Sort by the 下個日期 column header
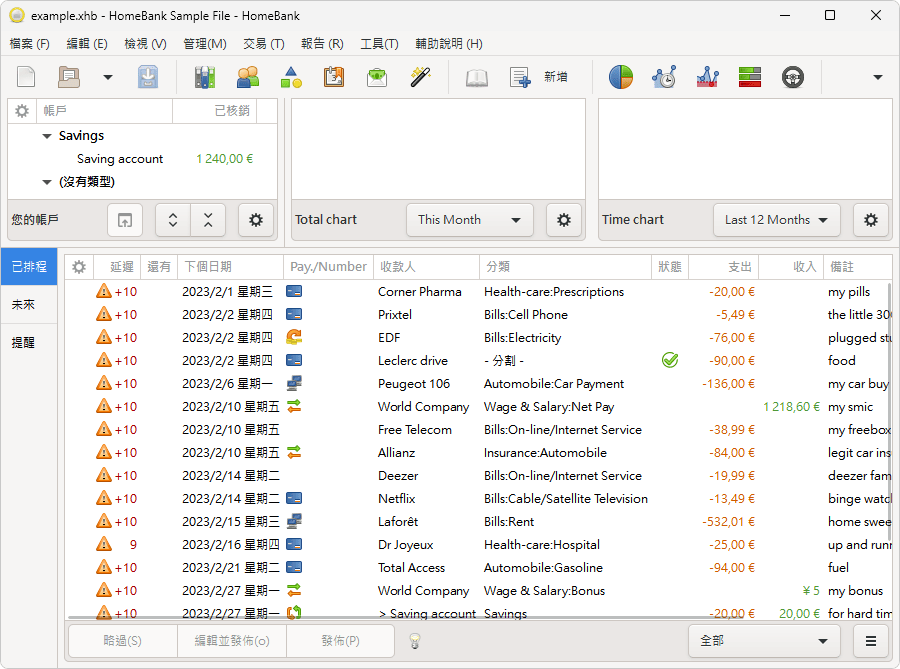 click(x=230, y=267)
